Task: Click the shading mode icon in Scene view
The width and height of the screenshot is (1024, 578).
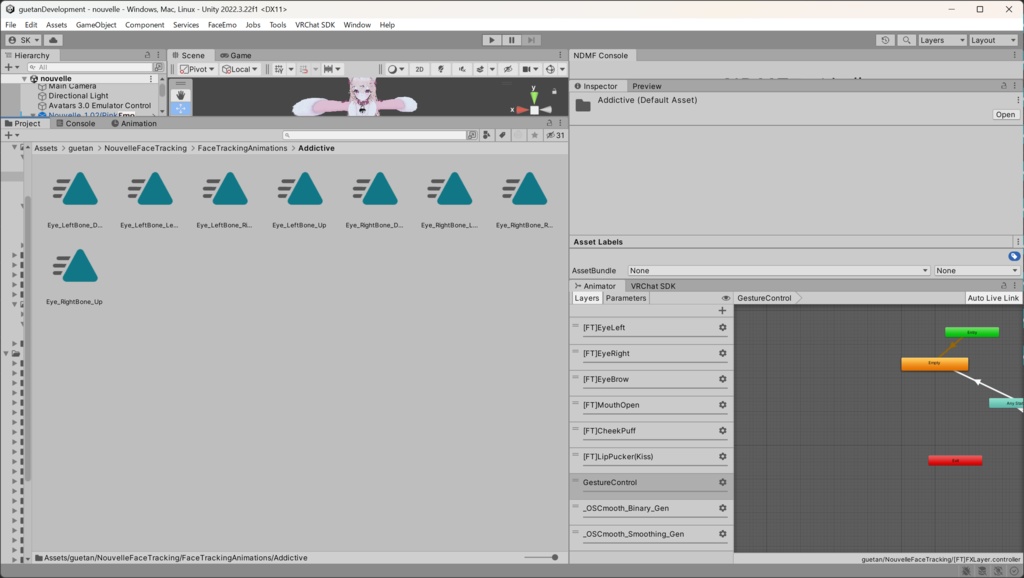Action: pos(393,69)
